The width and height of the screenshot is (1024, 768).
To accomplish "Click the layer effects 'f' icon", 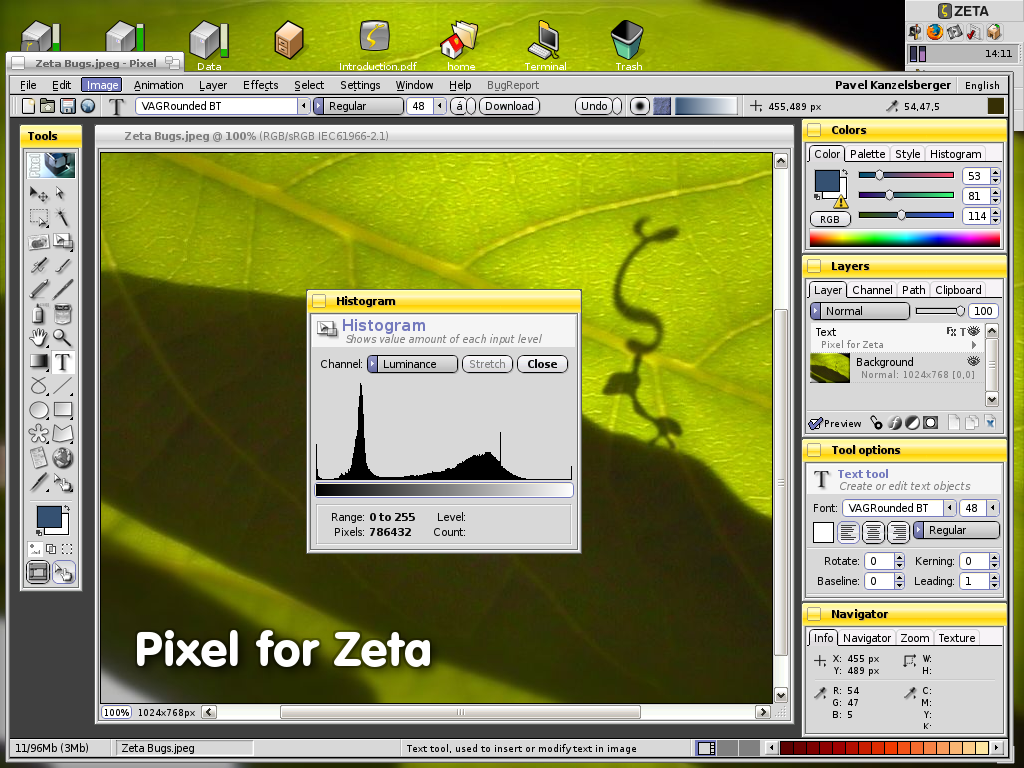I will [x=895, y=423].
